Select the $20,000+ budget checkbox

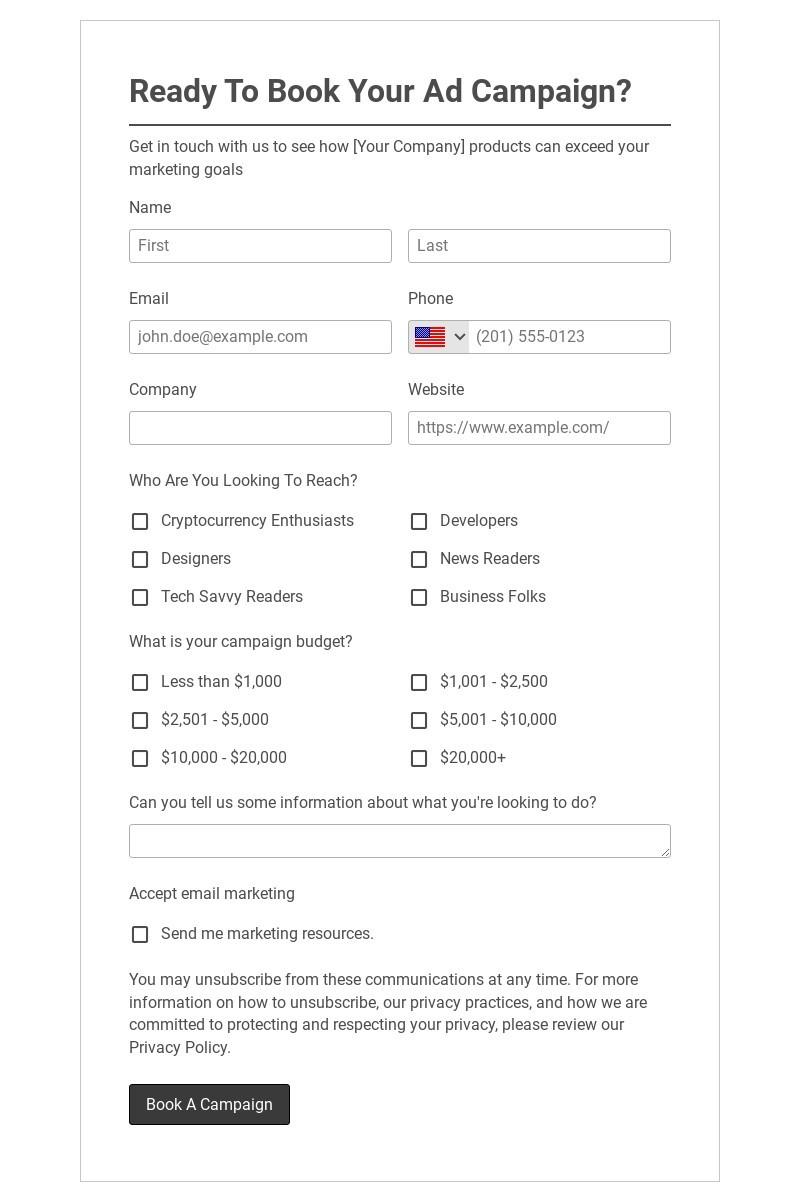[x=419, y=758]
